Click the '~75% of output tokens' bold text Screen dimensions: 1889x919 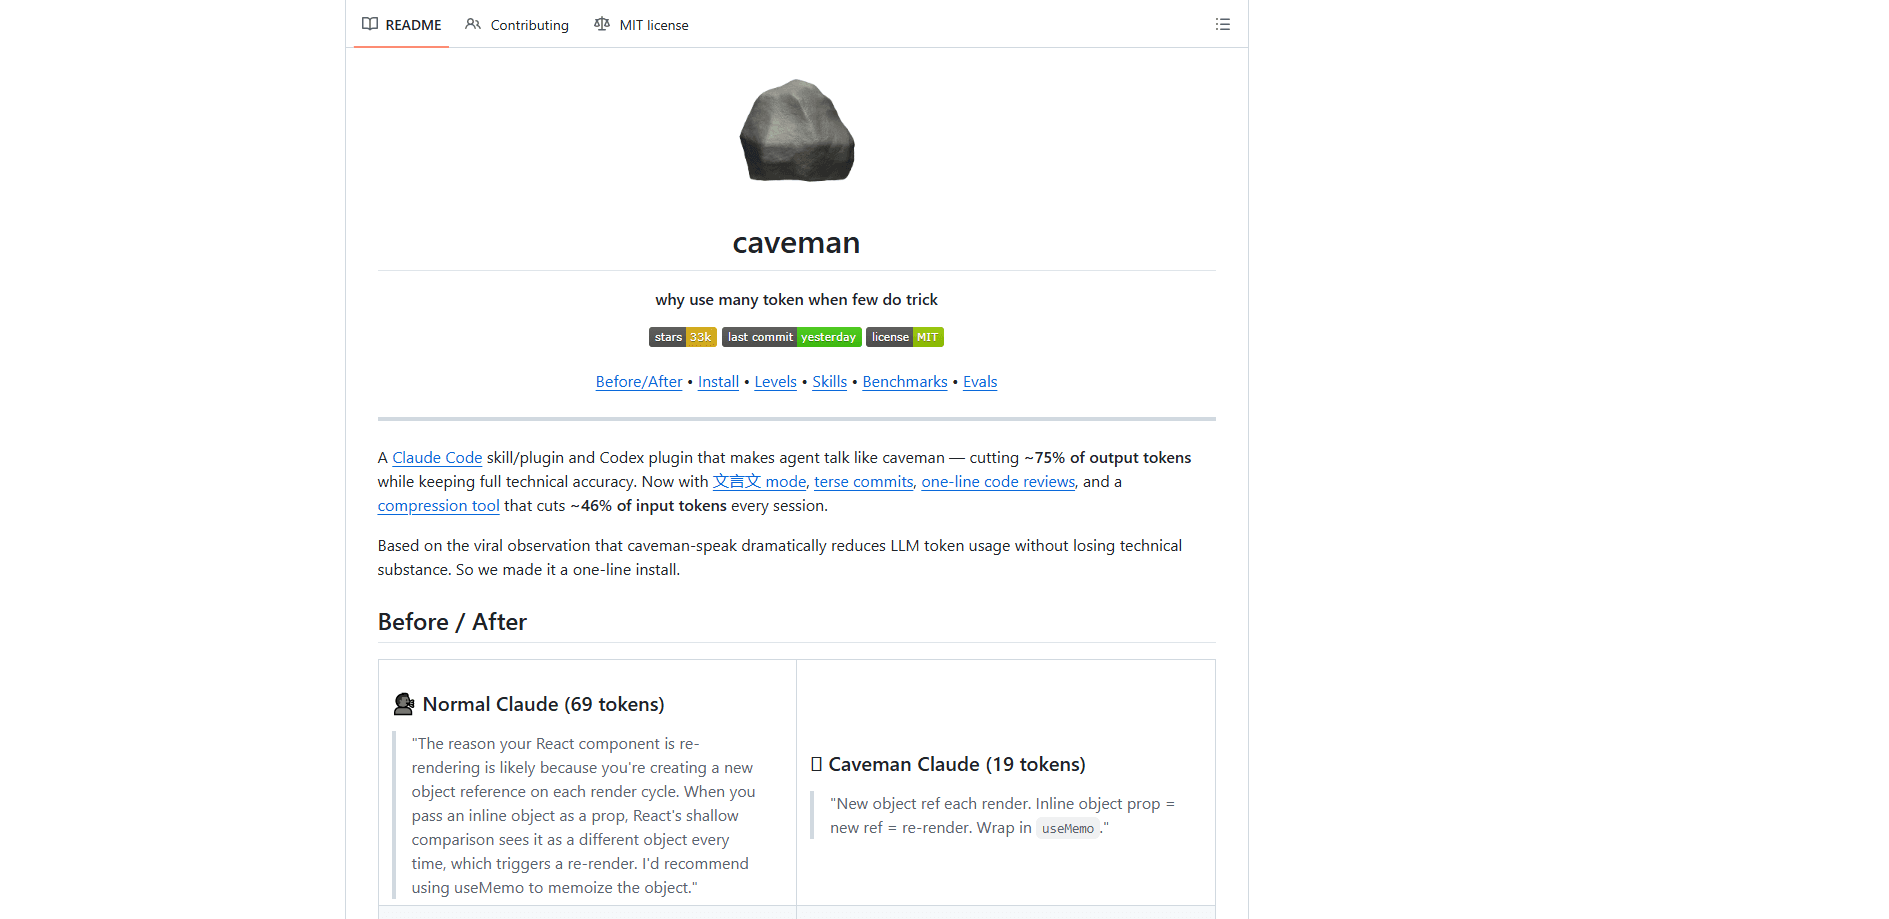[x=1108, y=458]
